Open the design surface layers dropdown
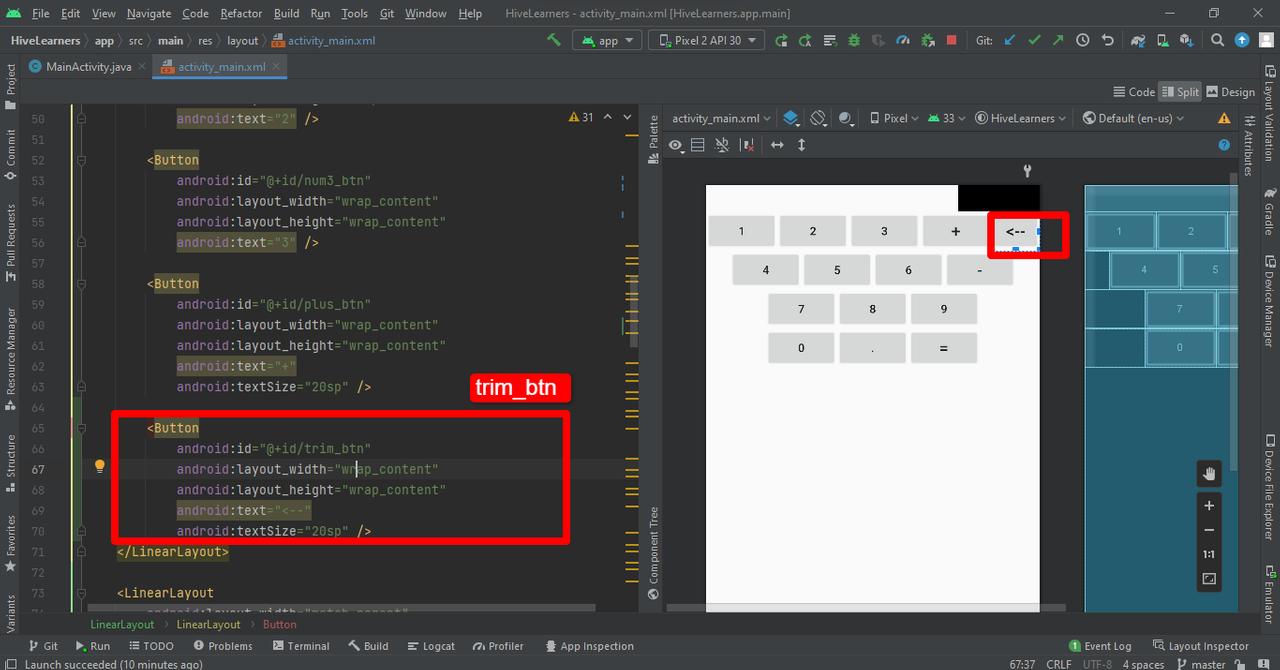This screenshot has height=670, width=1280. click(792, 118)
